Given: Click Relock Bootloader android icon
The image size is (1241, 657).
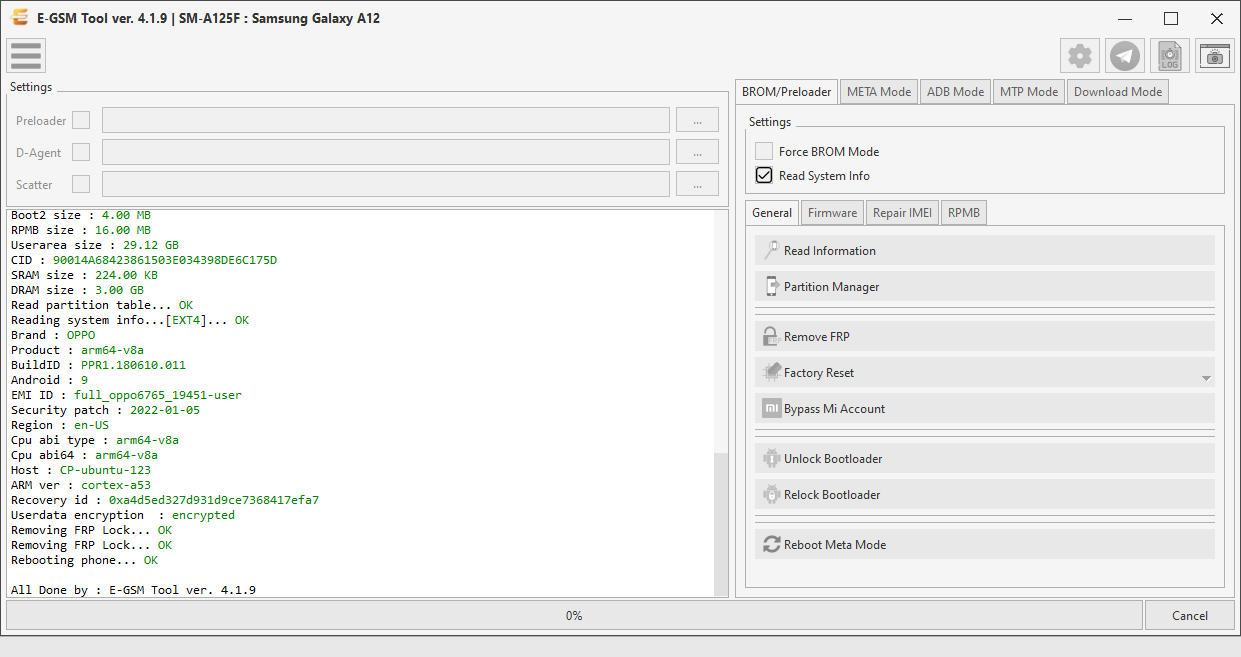Looking at the screenshot, I should click(771, 494).
